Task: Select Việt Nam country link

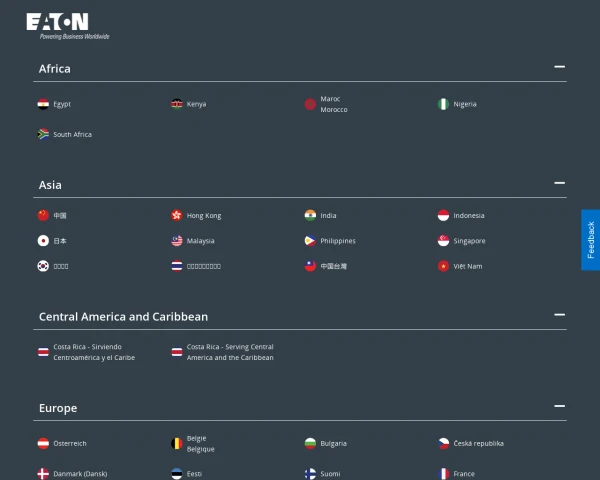Action: click(x=467, y=267)
